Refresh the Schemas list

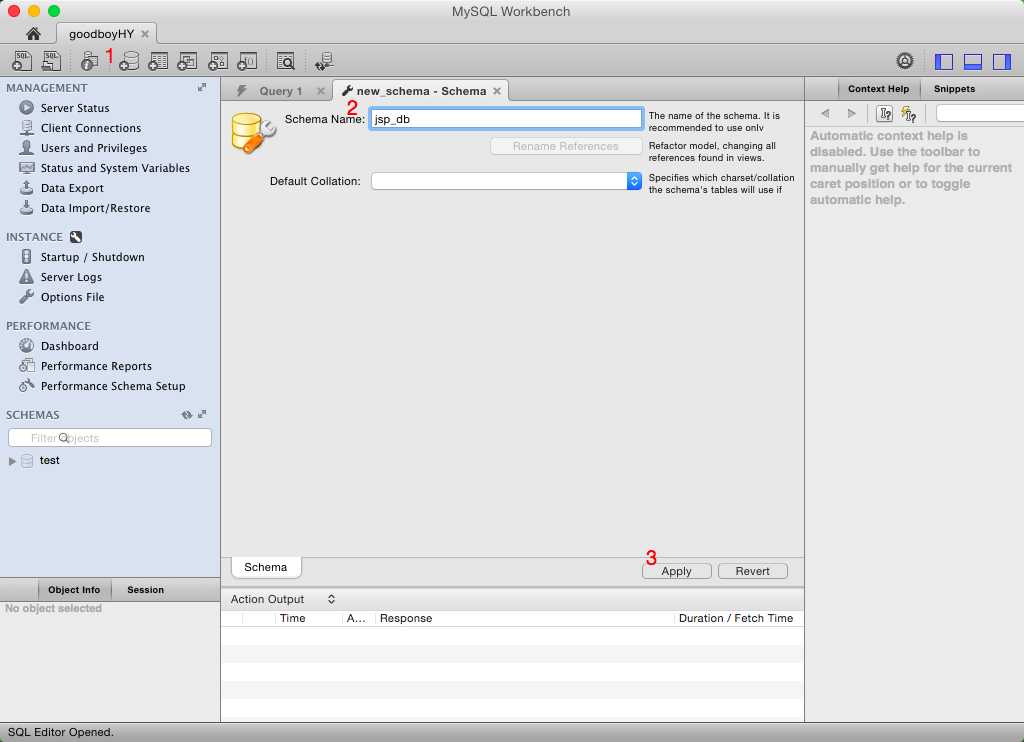point(187,415)
